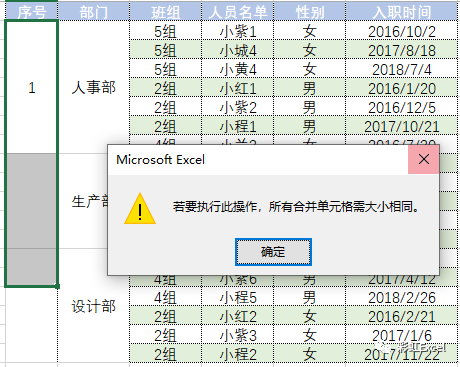Click the 男 gender cell for 小程5
The width and height of the screenshot is (460, 367).
tap(309, 297)
